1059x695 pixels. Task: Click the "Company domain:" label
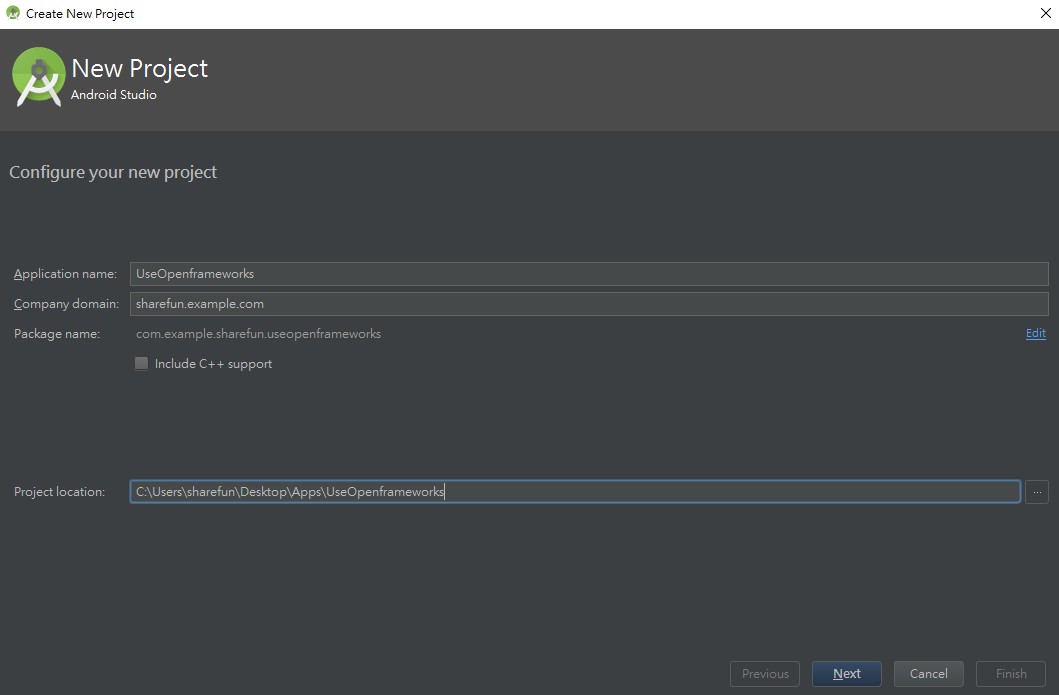(x=66, y=304)
